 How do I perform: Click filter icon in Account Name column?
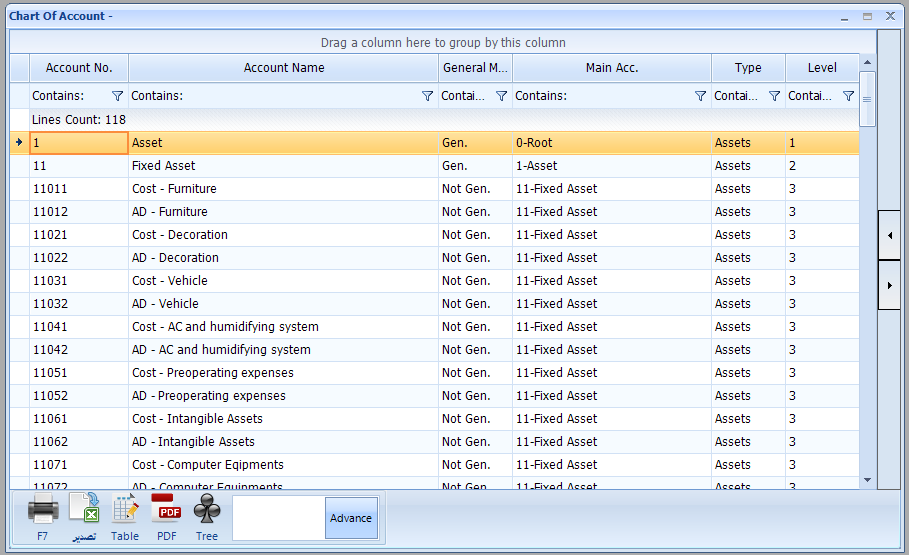[428, 96]
